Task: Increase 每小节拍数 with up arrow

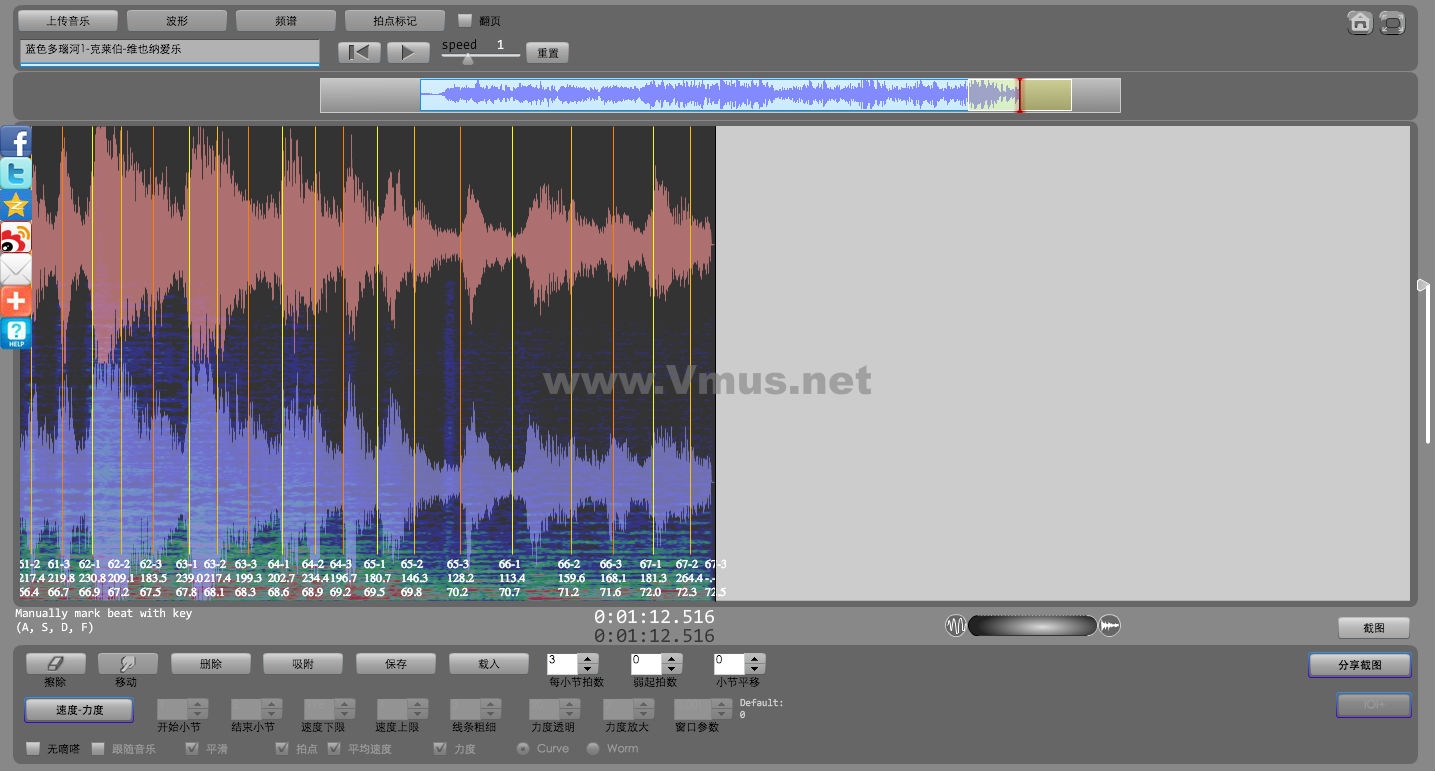Action: [589, 658]
